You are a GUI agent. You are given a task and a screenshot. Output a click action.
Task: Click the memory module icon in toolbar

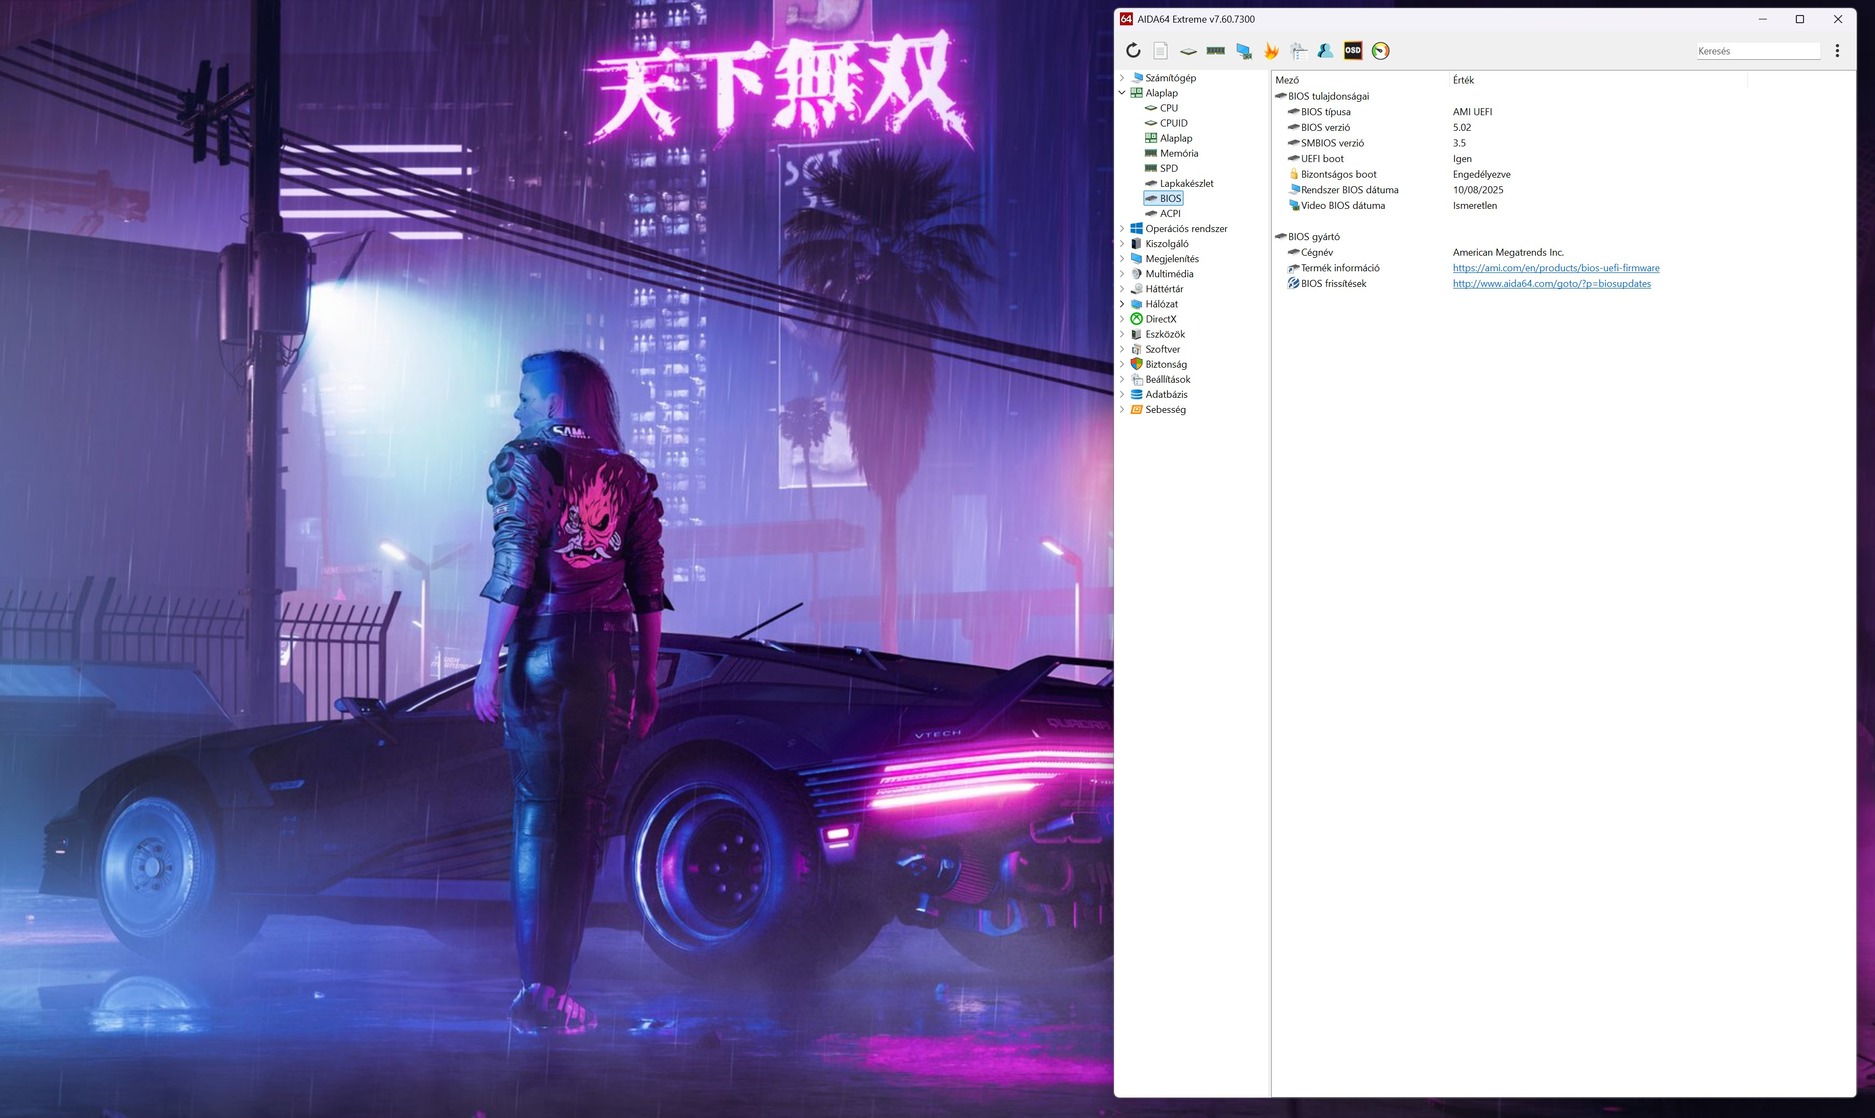(x=1216, y=51)
